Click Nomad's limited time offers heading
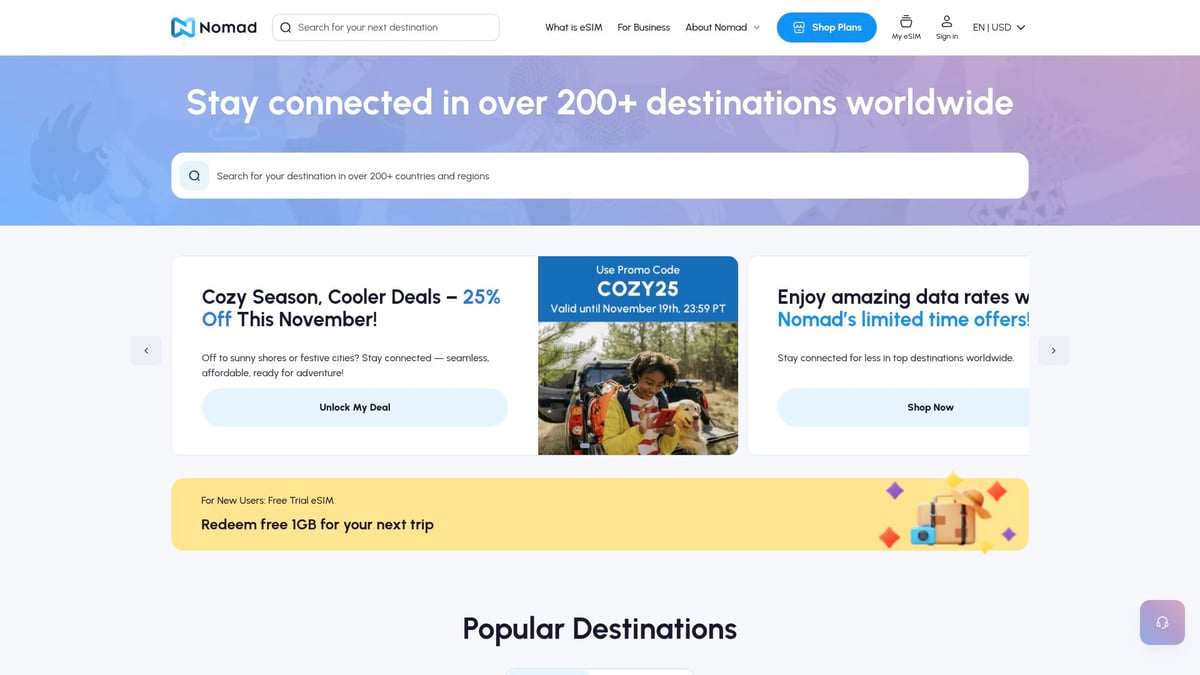1200x675 pixels. tap(903, 308)
